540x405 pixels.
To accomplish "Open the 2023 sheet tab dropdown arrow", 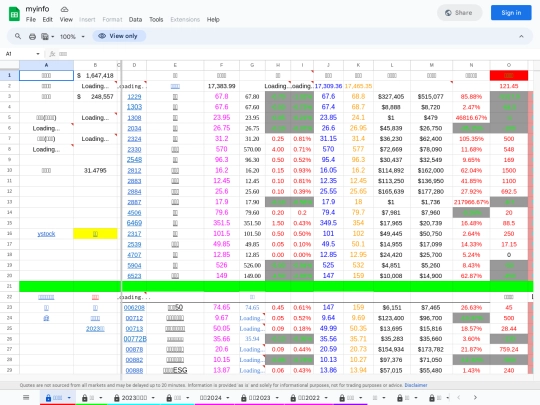I will point(153,398).
